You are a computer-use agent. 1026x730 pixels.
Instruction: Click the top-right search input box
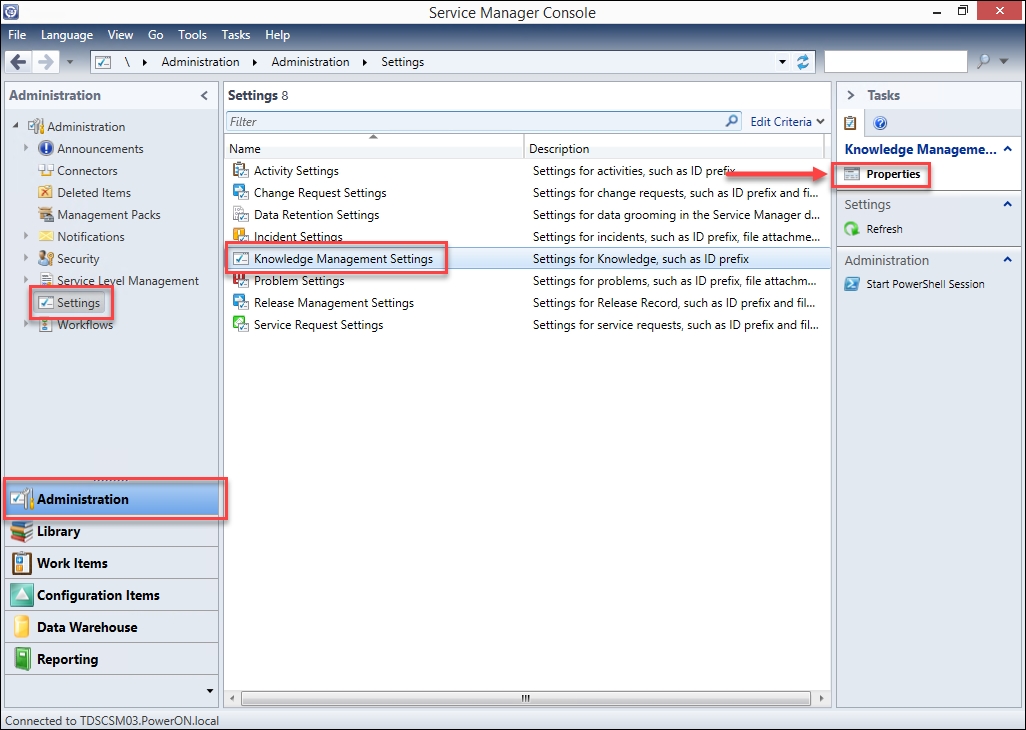pyautogui.click(x=895, y=61)
